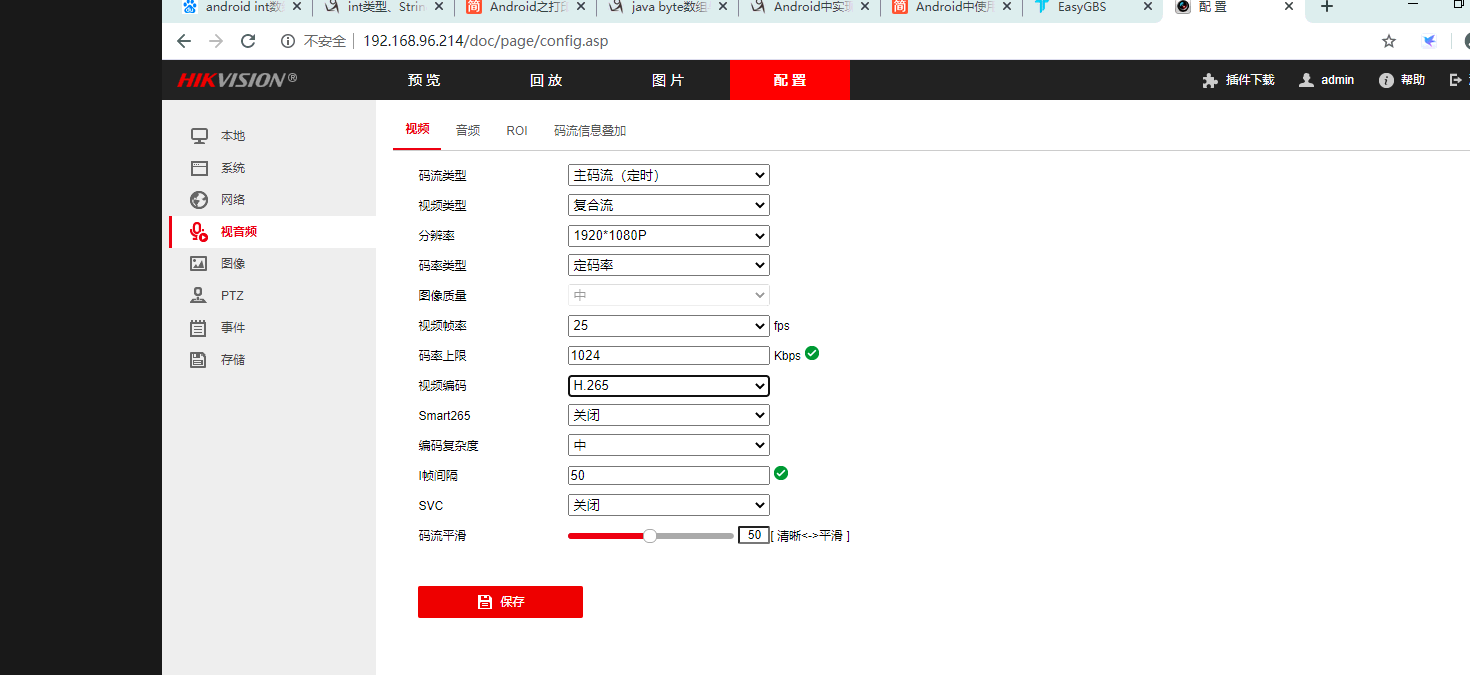
Task: Click the floppy disk icon beside 存储
Action: 199,360
